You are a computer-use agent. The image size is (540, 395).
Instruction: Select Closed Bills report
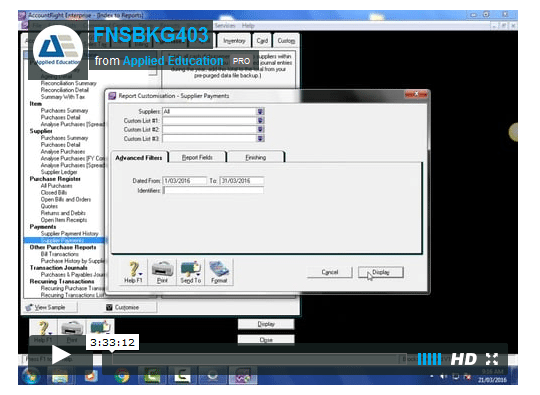54,193
